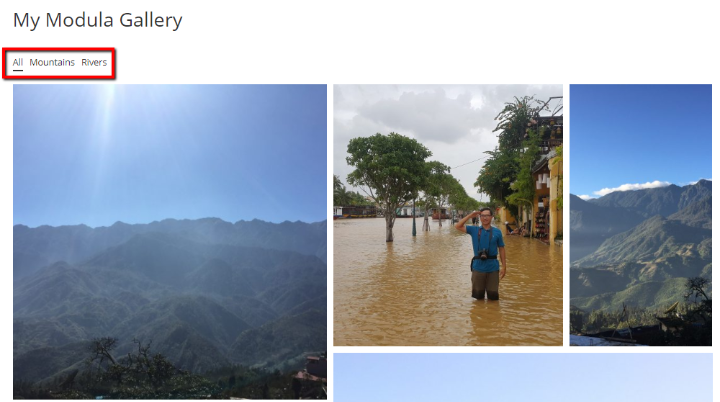Open the flooded street photo

tap(448, 215)
